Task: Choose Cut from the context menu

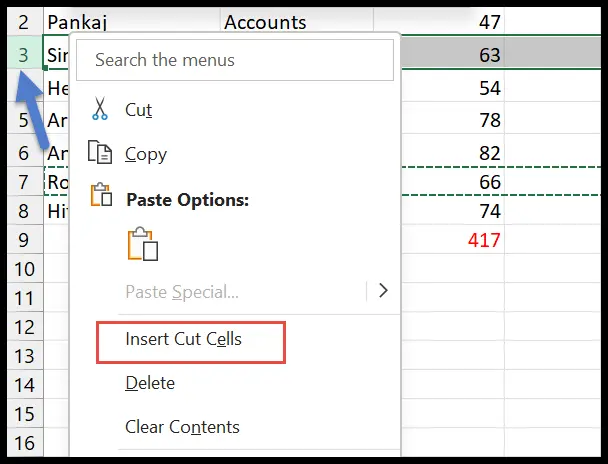Action: pyautogui.click(x=138, y=110)
